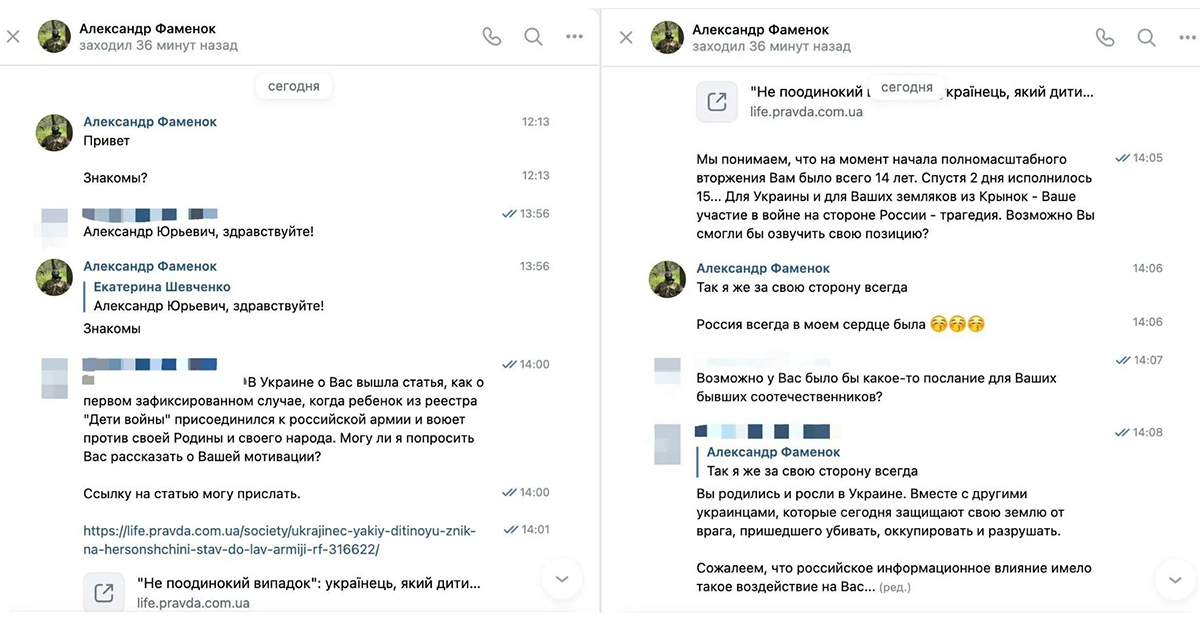Jump to latest messages in right chat

point(1174,578)
